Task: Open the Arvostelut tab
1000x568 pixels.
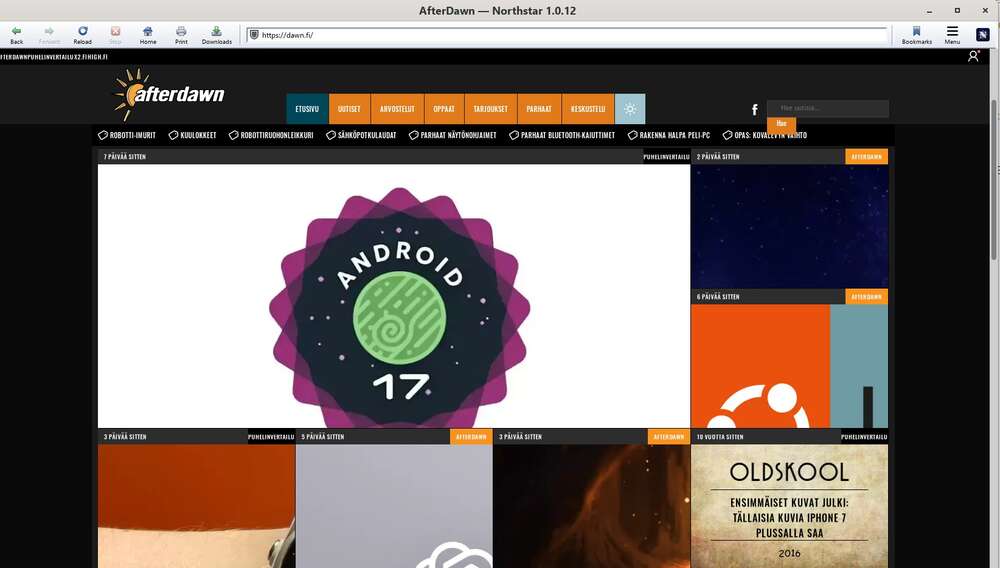Action: (x=397, y=109)
